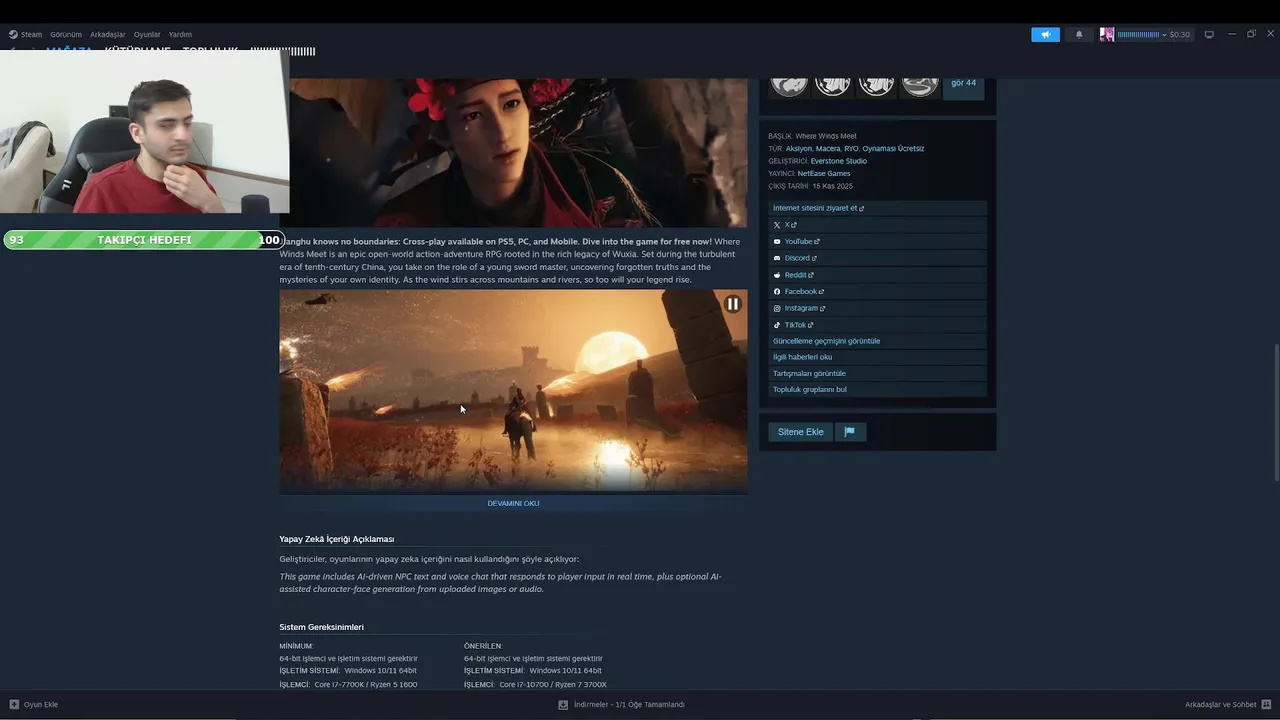This screenshot has height=720, width=1280.
Task: Click the flag report icon button
Action: click(x=850, y=432)
